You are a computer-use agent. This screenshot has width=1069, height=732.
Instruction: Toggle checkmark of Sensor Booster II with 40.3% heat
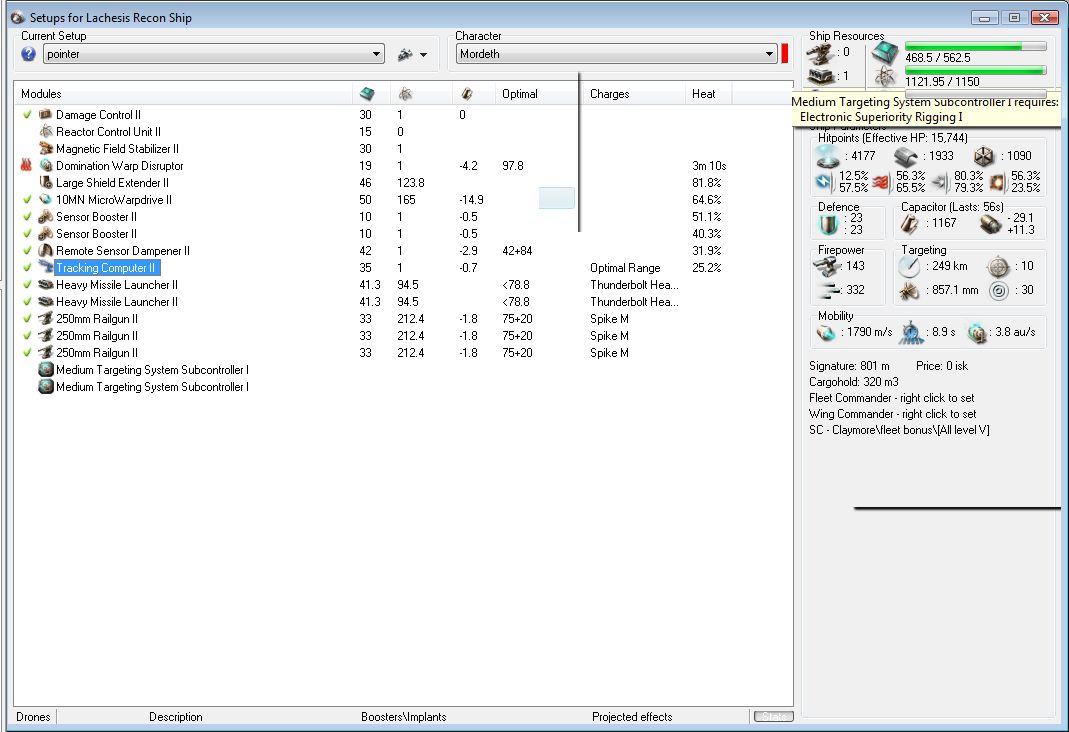[x=27, y=233]
